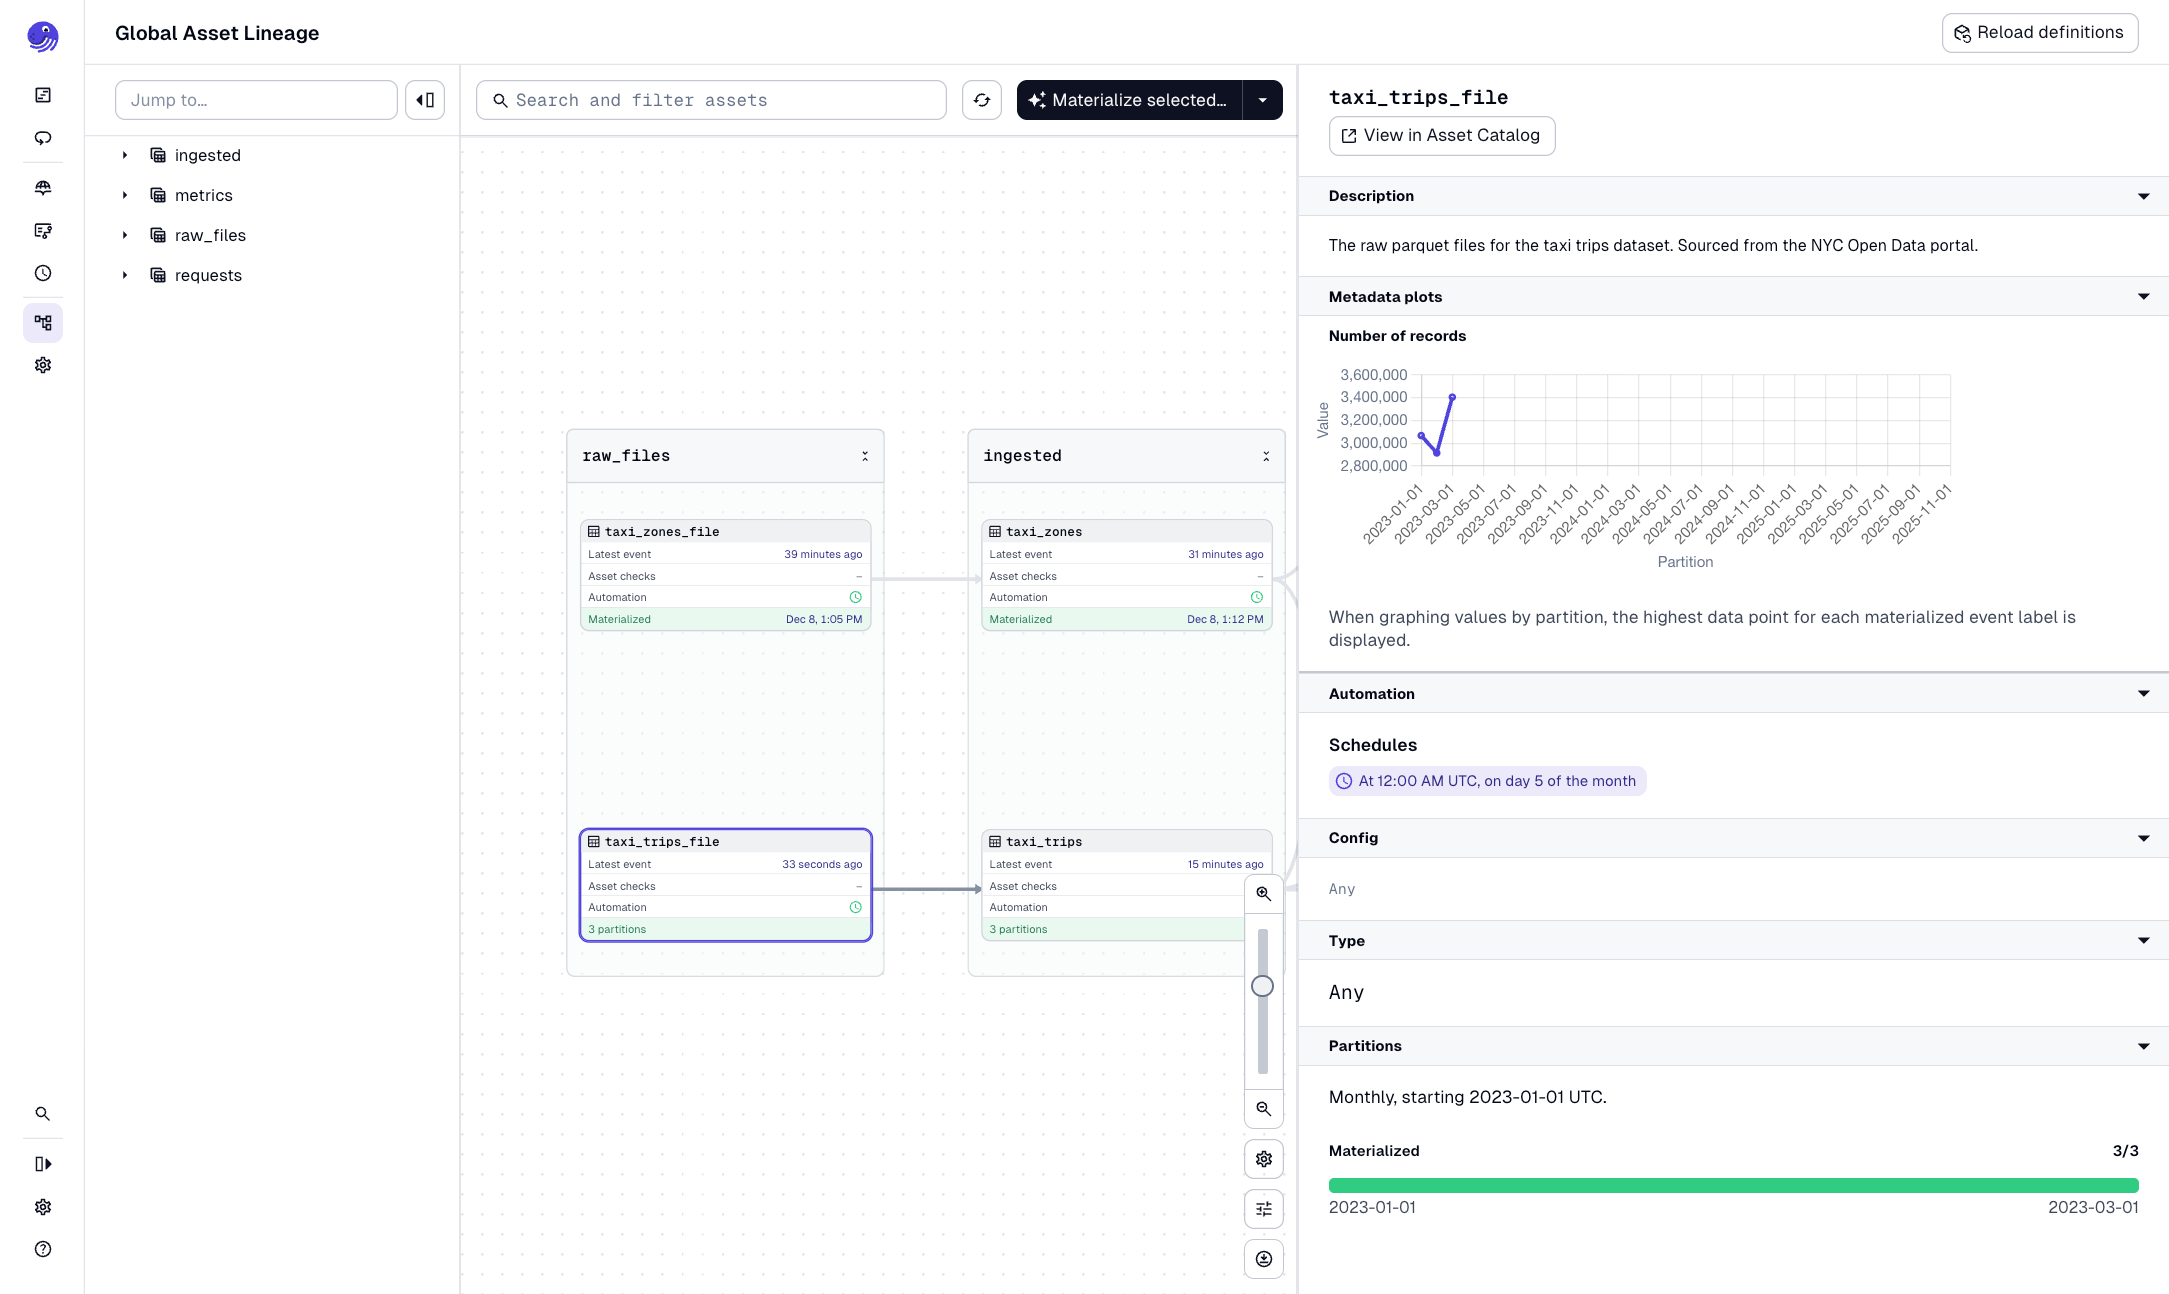
Task: Collapse the raw_files group box
Action: (x=865, y=456)
